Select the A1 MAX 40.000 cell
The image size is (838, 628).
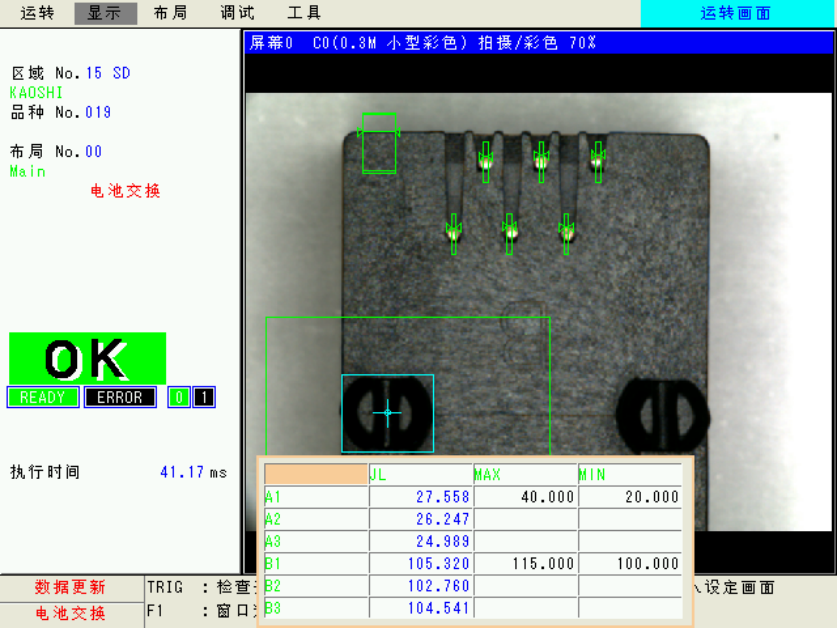(x=525, y=497)
